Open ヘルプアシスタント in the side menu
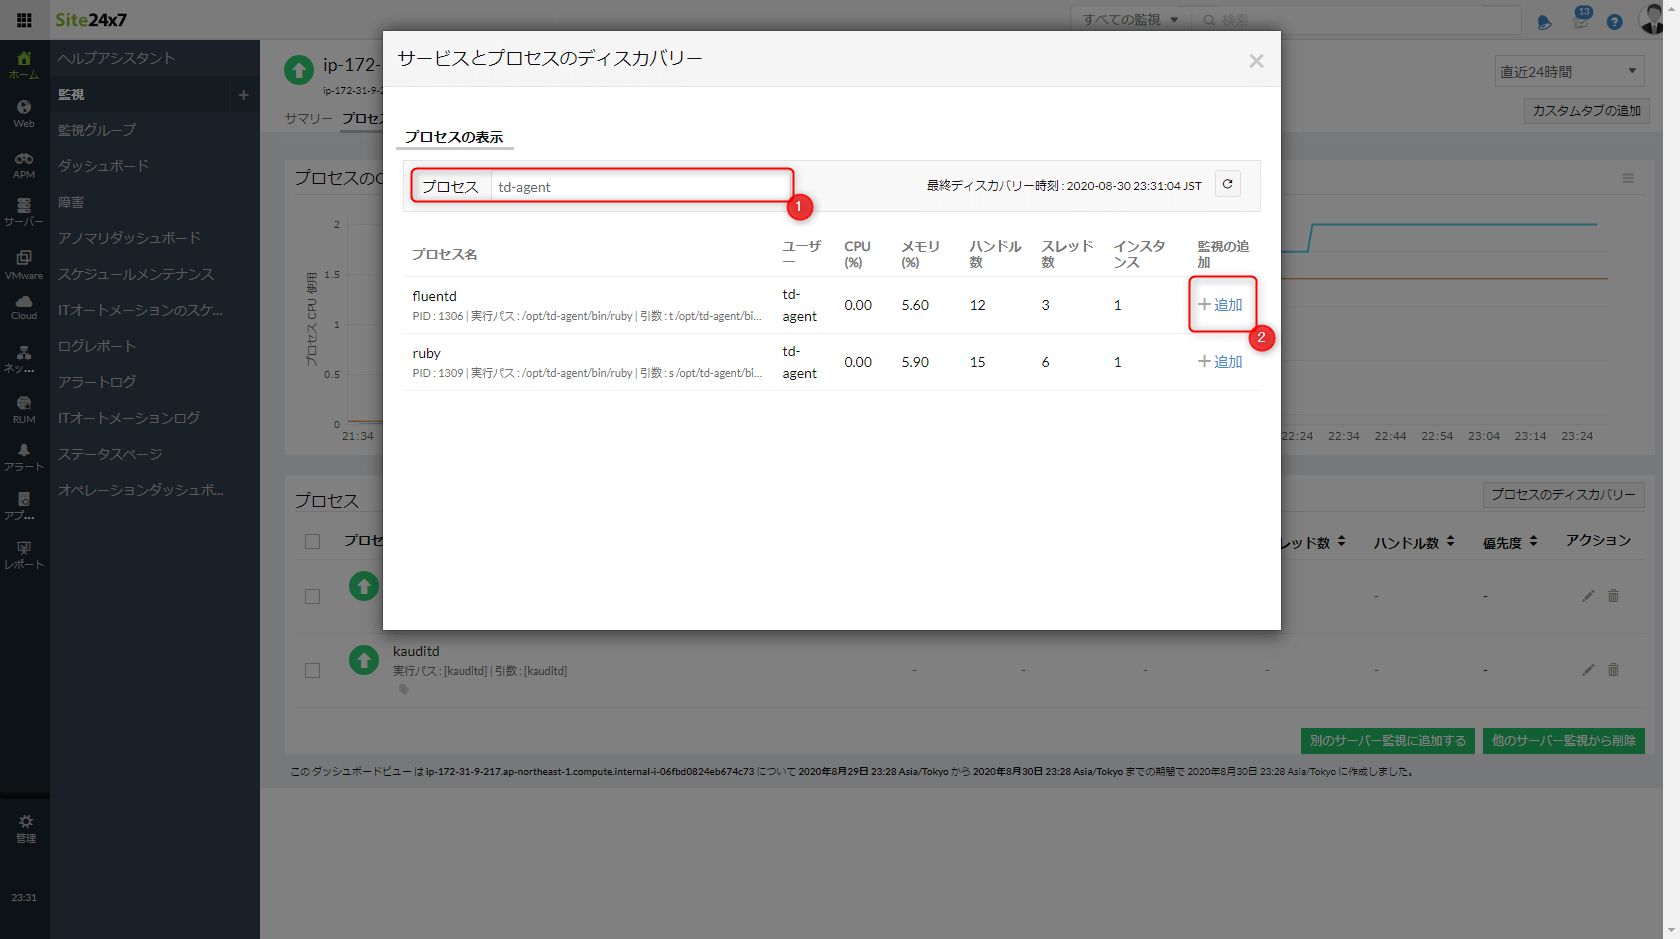This screenshot has height=939, width=1680. pyautogui.click(x=116, y=58)
